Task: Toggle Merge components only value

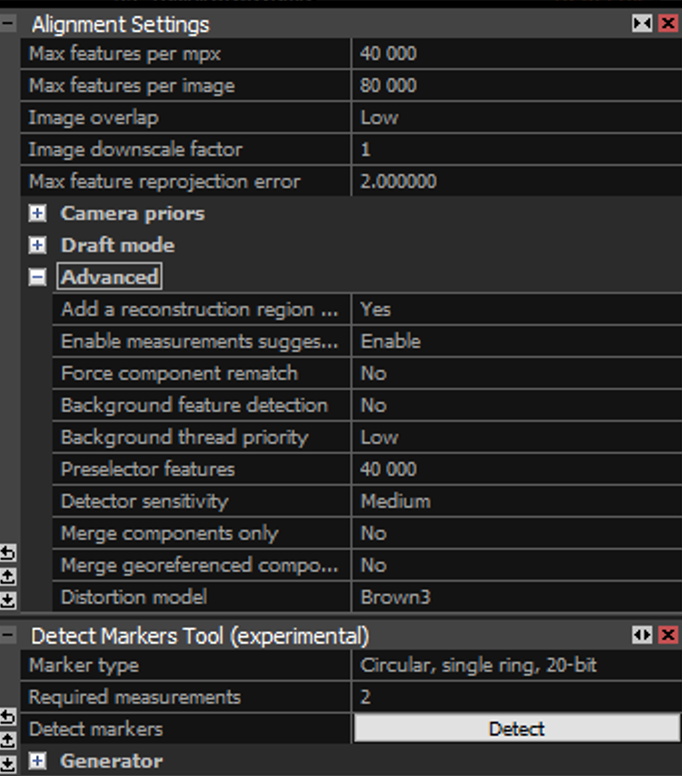Action: [515, 533]
